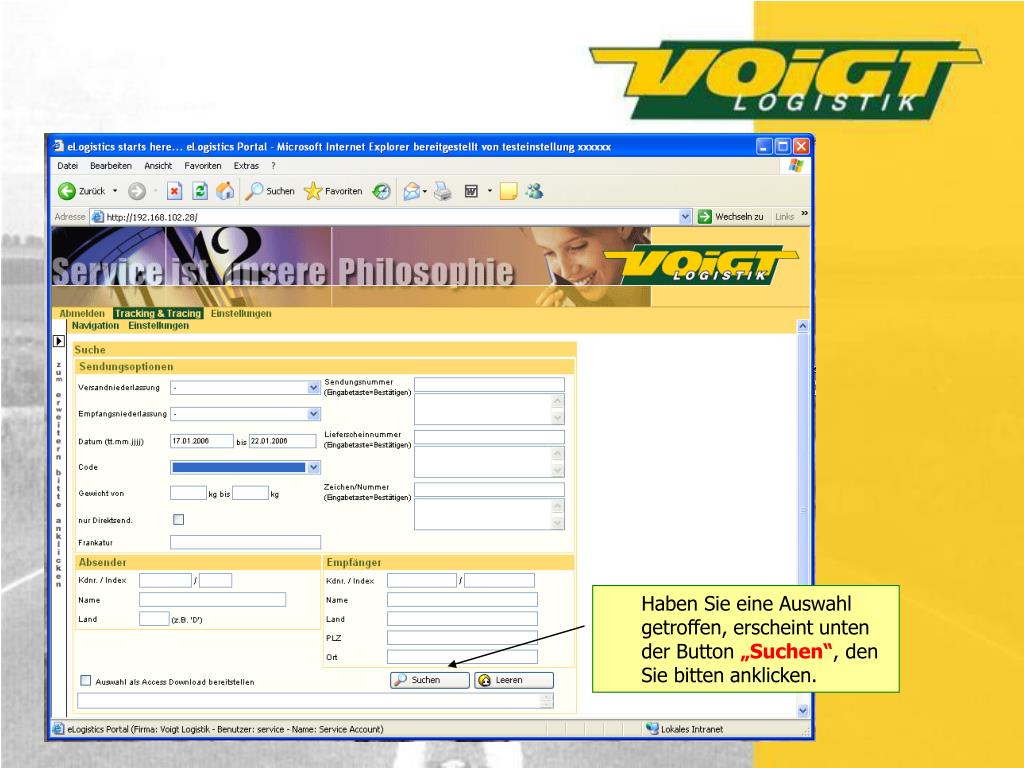Click the Messenger people icon

click(x=534, y=191)
